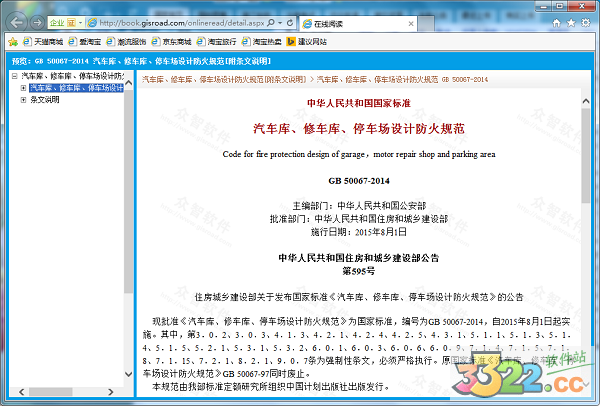Click the search magnifier in address bar
Image resolution: width=600 pixels, height=406 pixels.
point(271,23)
